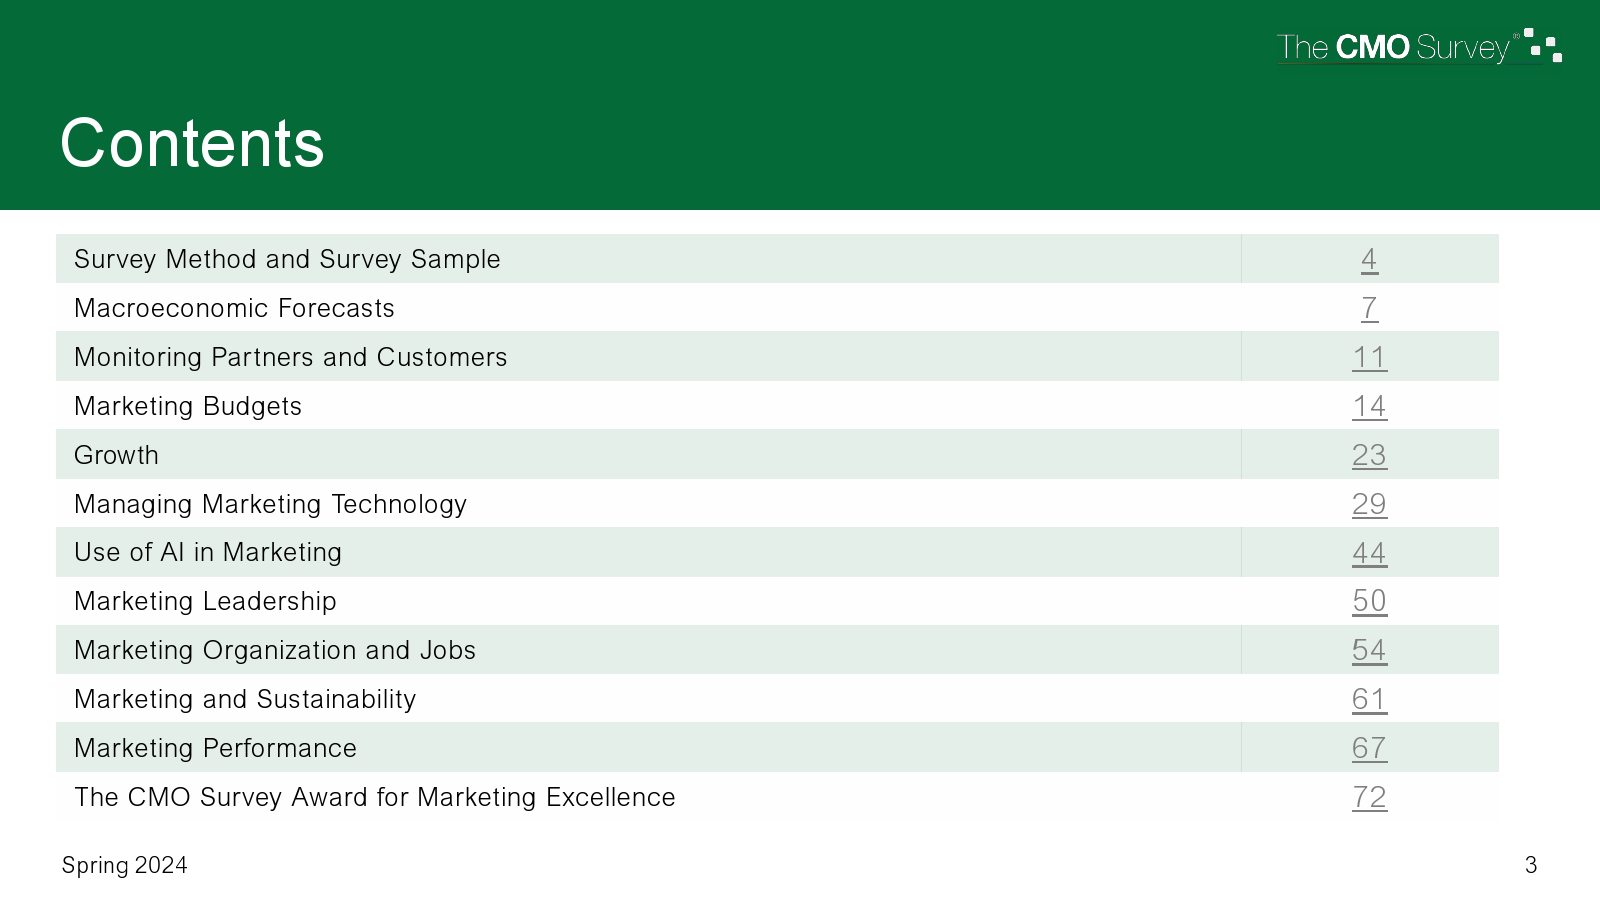The width and height of the screenshot is (1600, 900).
Task: Follow page 54 link for Organization and Jobs
Action: click(1369, 651)
